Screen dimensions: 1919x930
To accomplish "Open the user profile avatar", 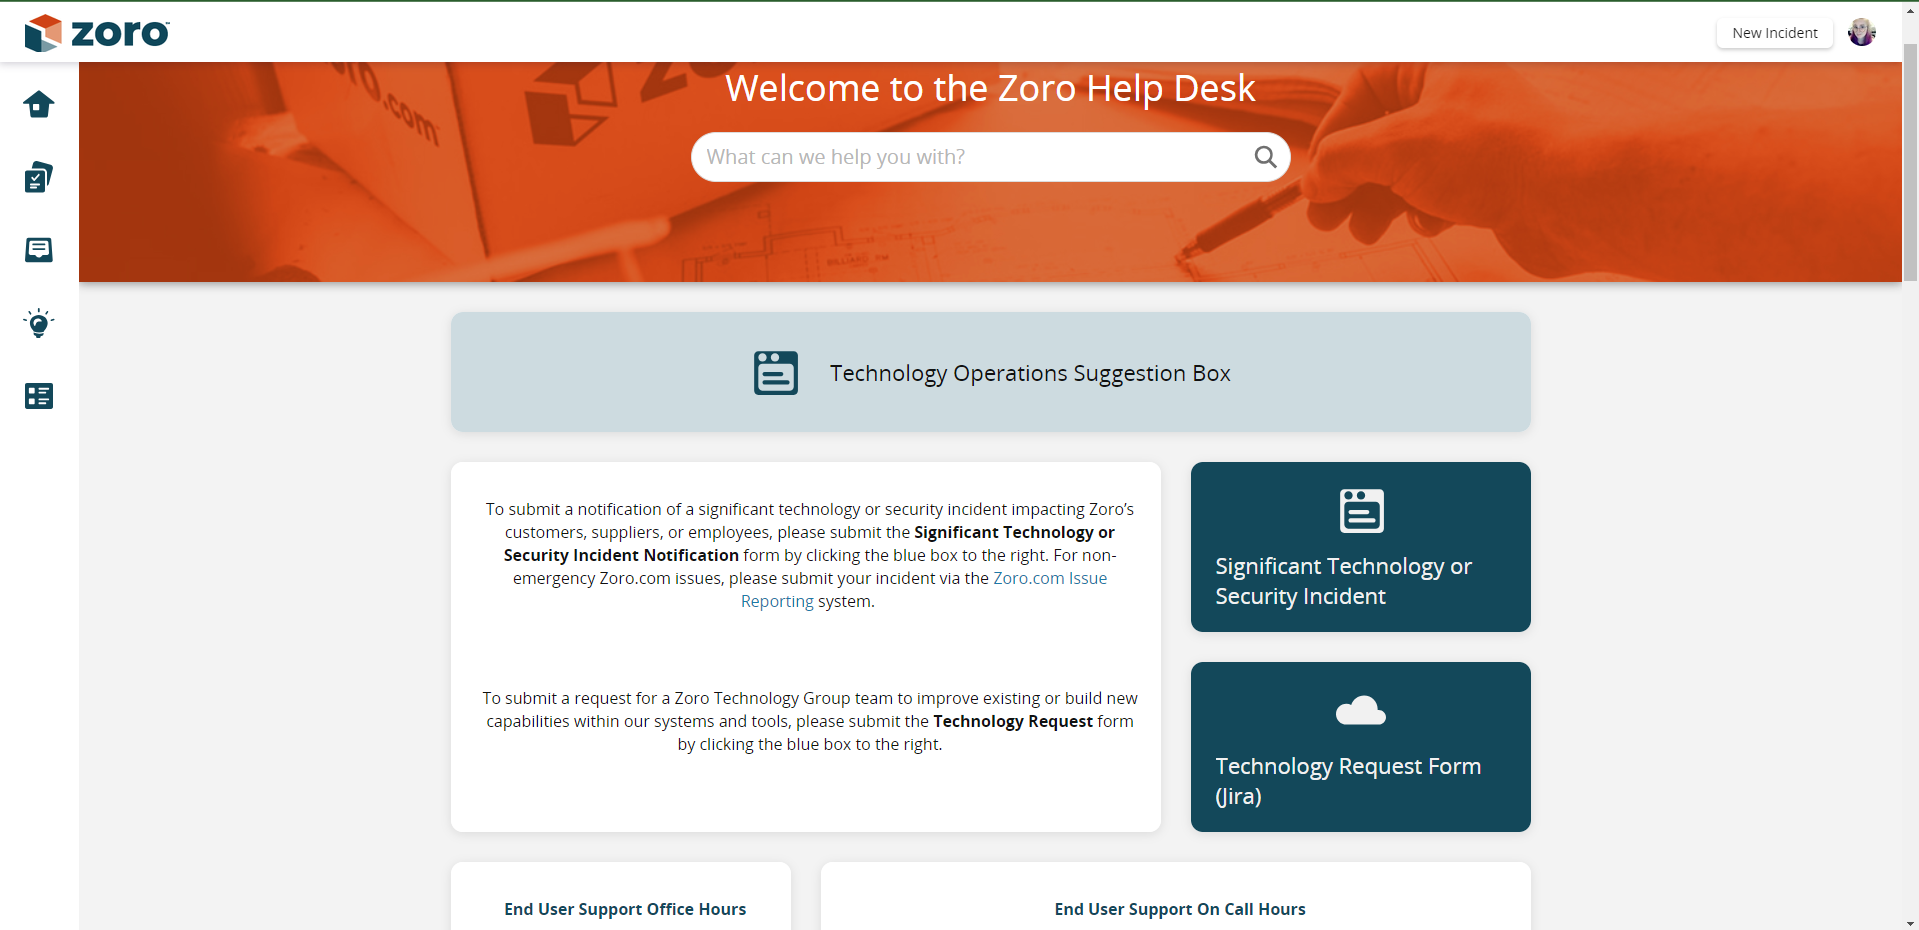I will pos(1861,33).
